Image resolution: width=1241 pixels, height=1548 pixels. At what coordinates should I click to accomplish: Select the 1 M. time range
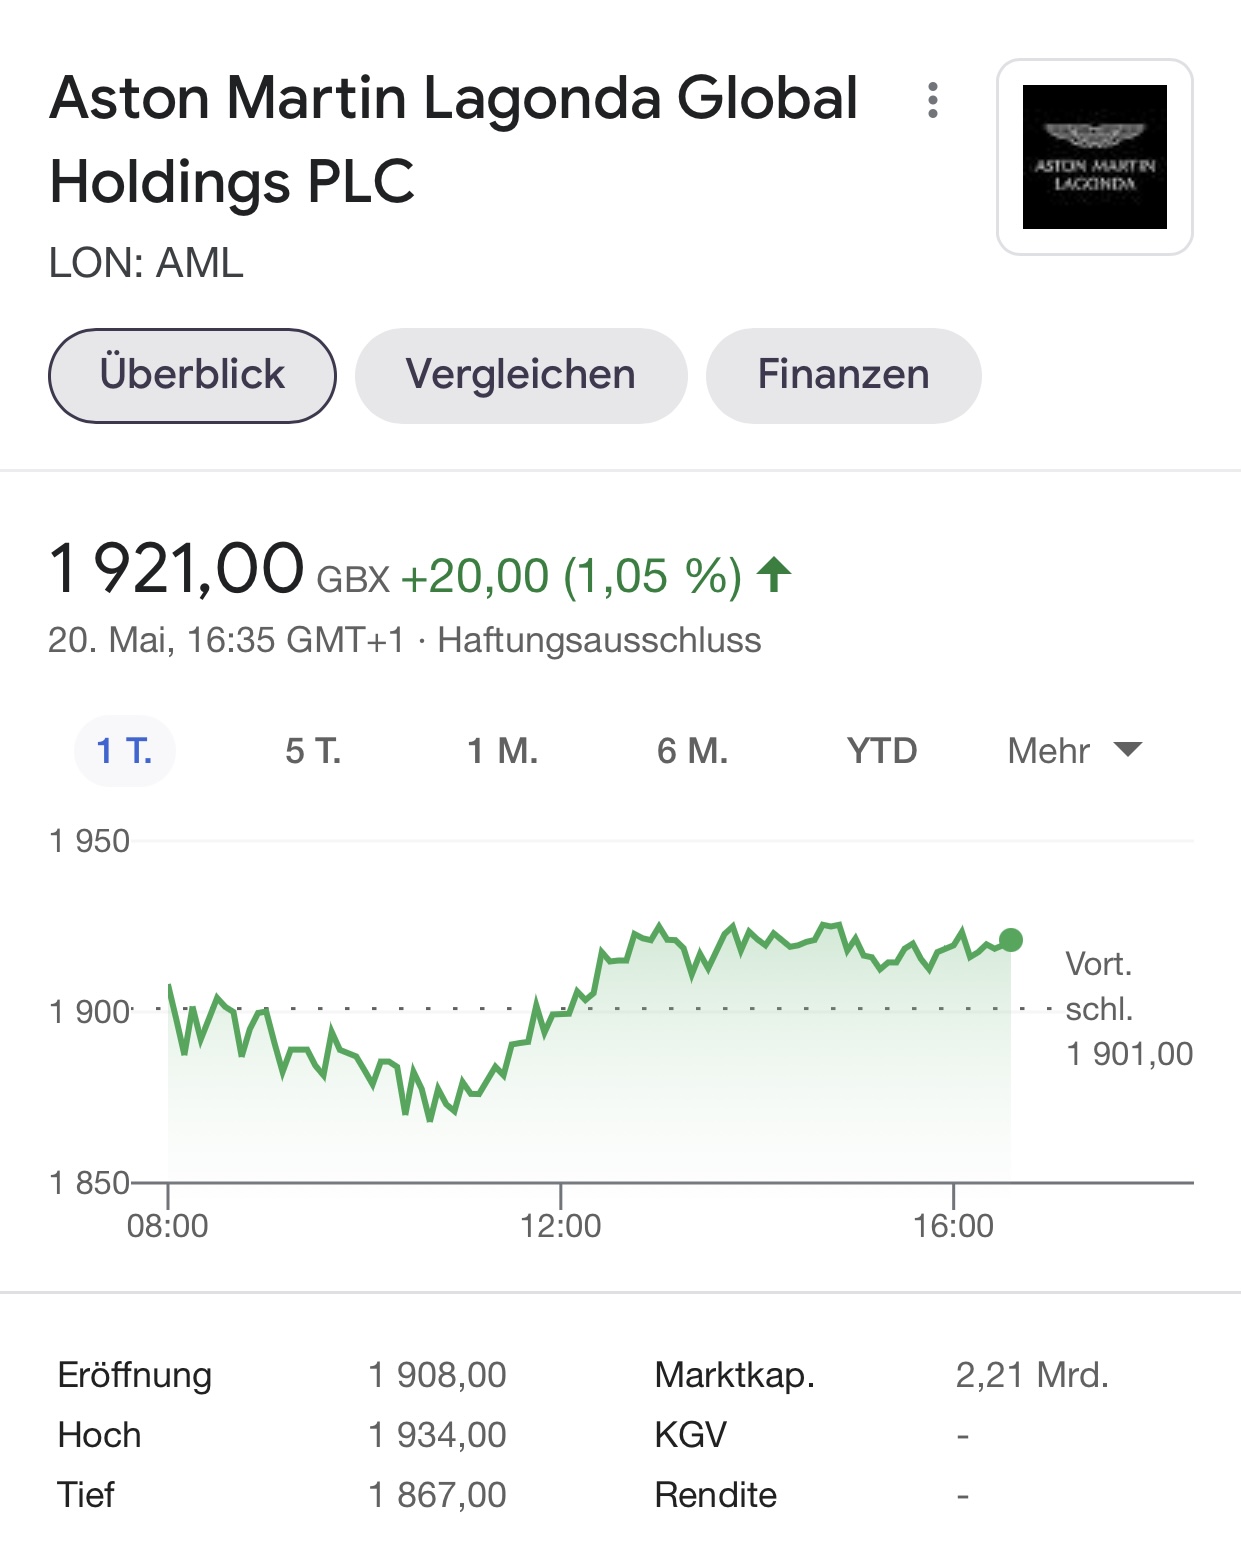pyautogui.click(x=503, y=750)
